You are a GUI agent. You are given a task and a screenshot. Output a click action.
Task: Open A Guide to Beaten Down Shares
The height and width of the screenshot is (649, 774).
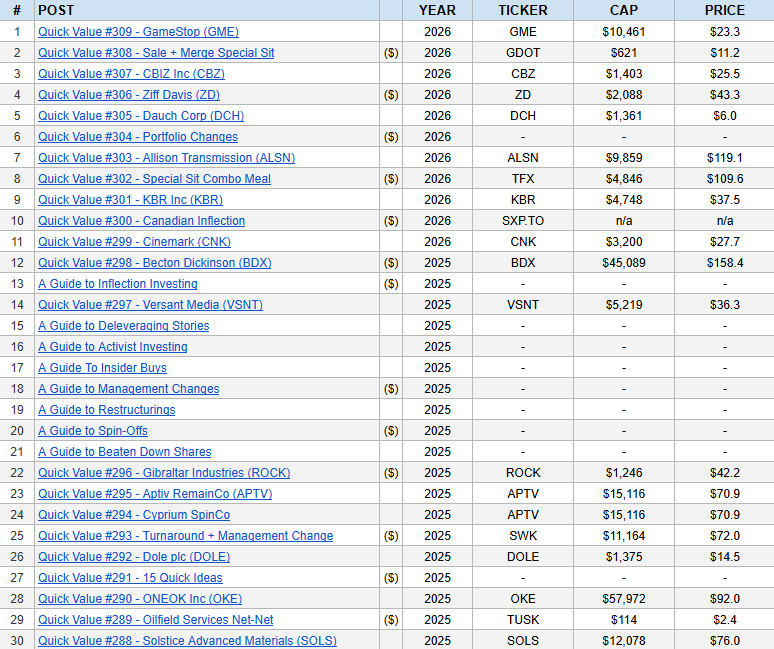tap(124, 452)
